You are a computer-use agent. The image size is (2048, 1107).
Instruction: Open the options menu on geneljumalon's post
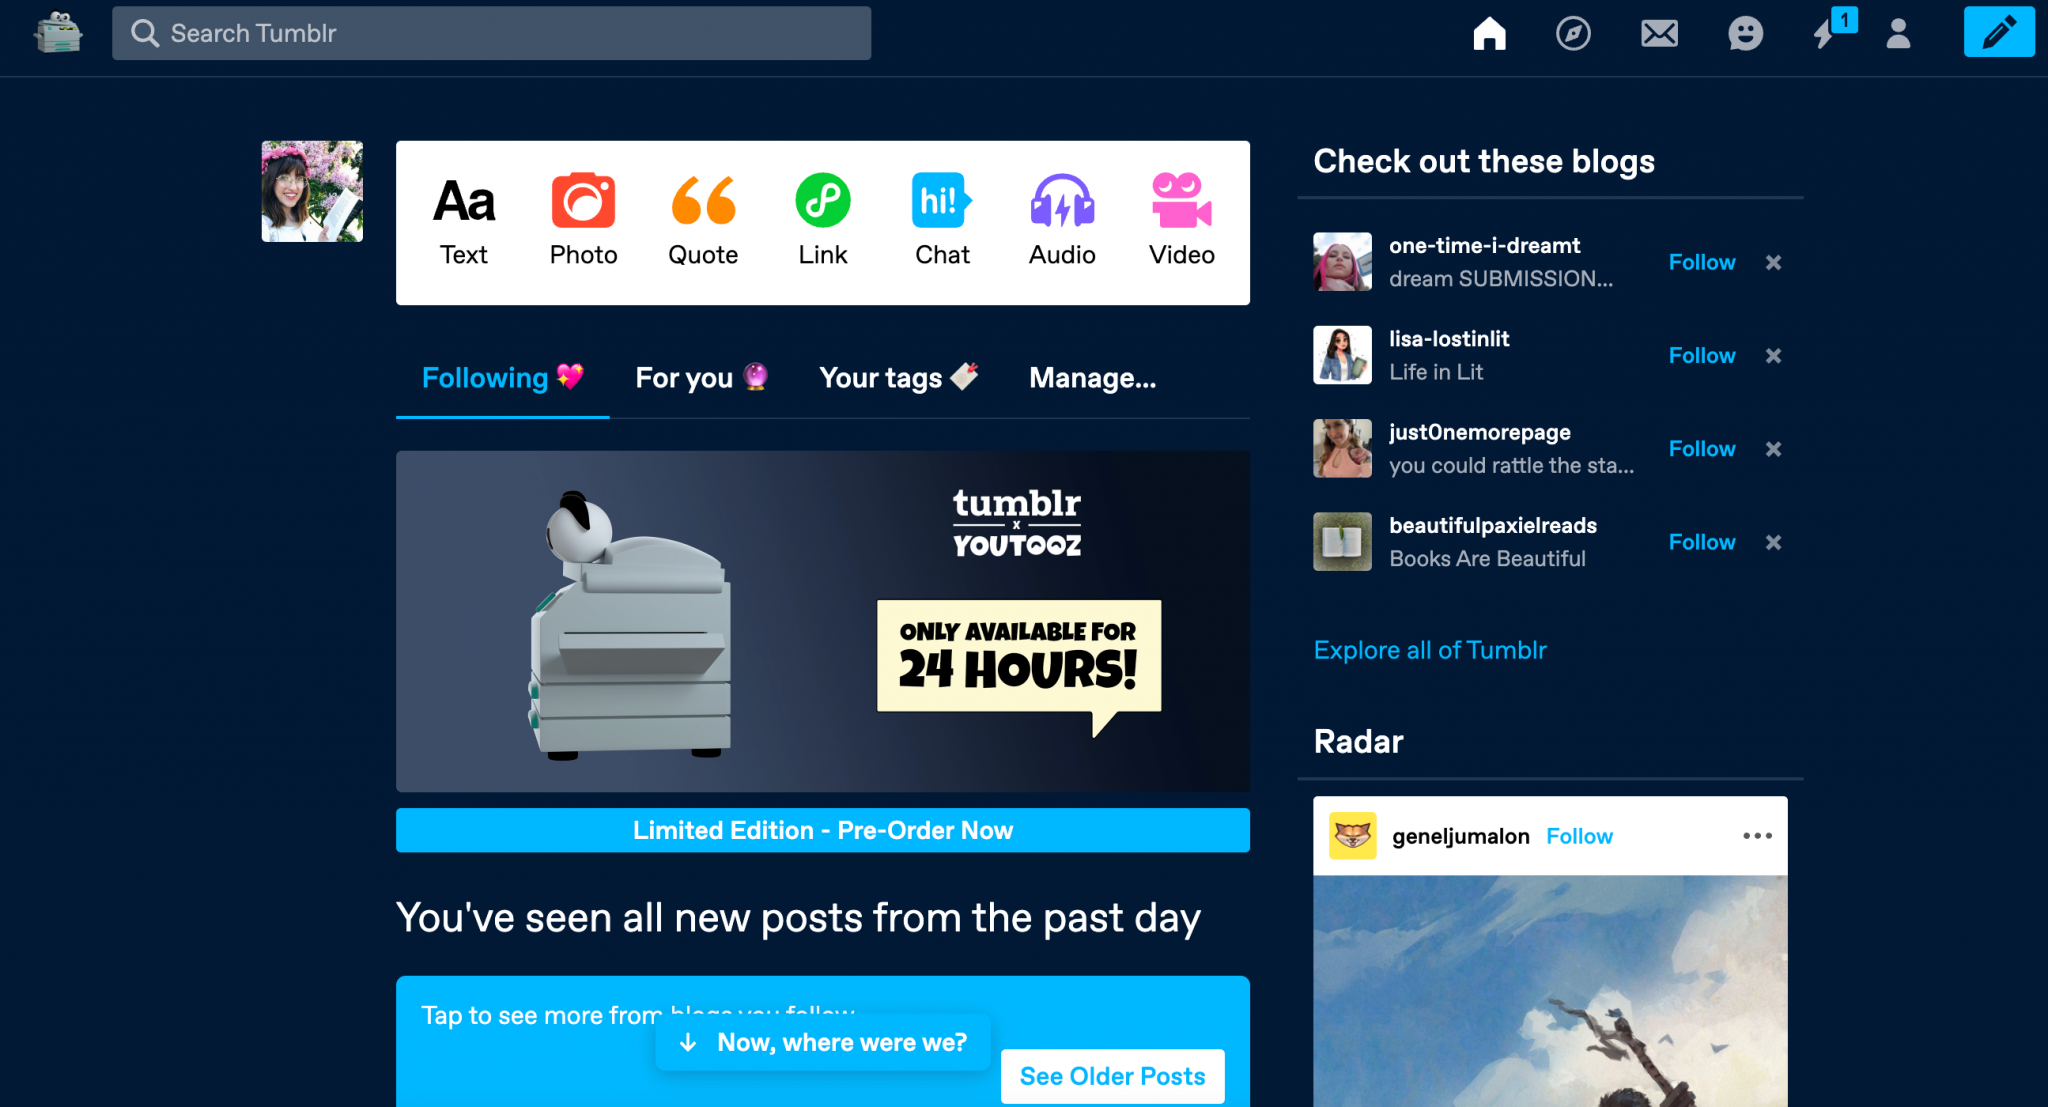[x=1758, y=835]
